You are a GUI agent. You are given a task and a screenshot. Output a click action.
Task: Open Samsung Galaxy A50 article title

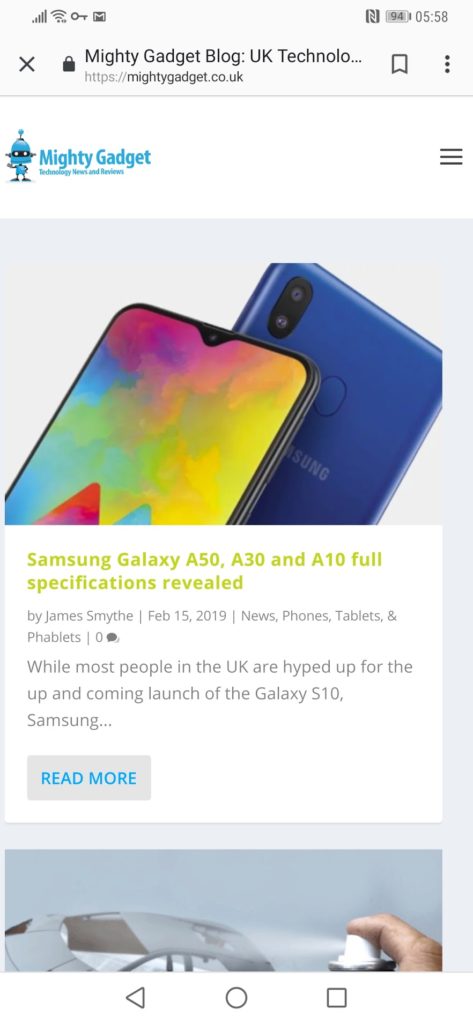coord(204,571)
